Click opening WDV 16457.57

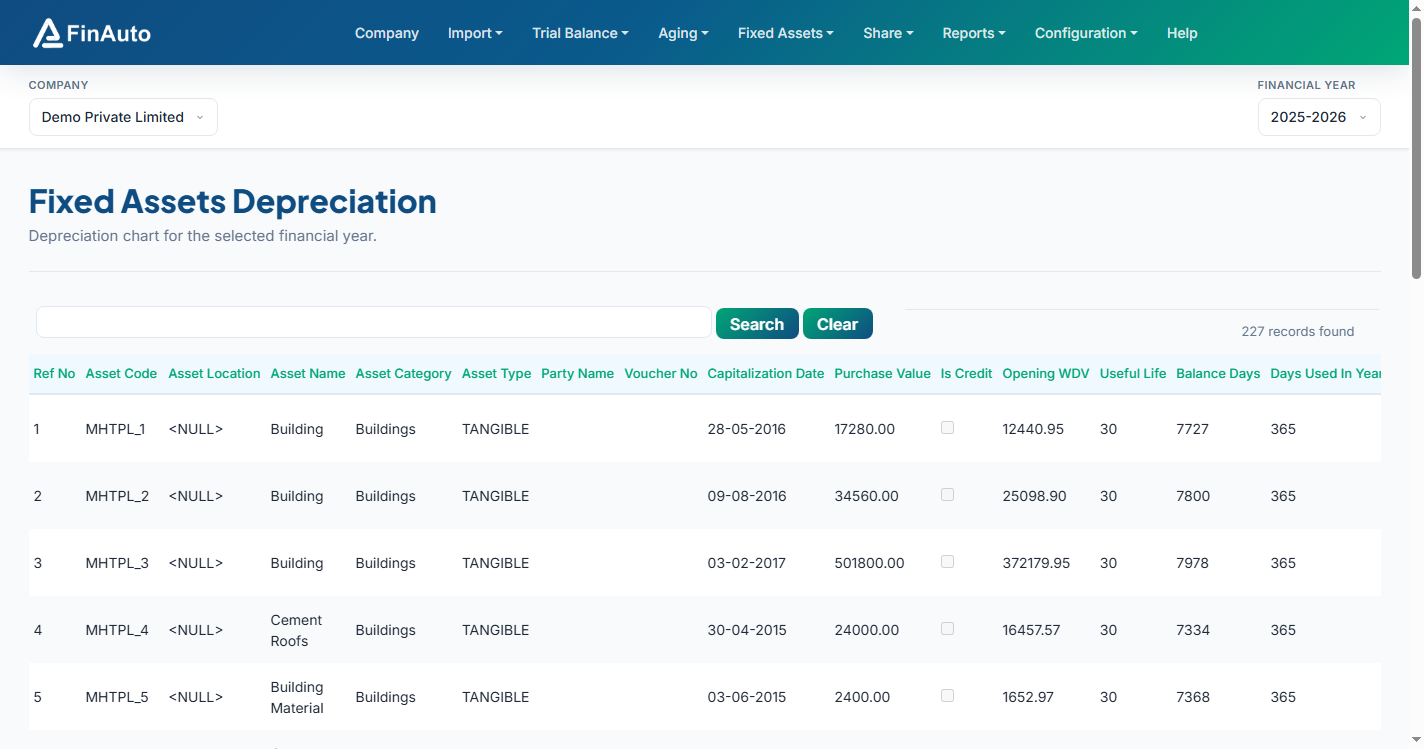click(1031, 630)
